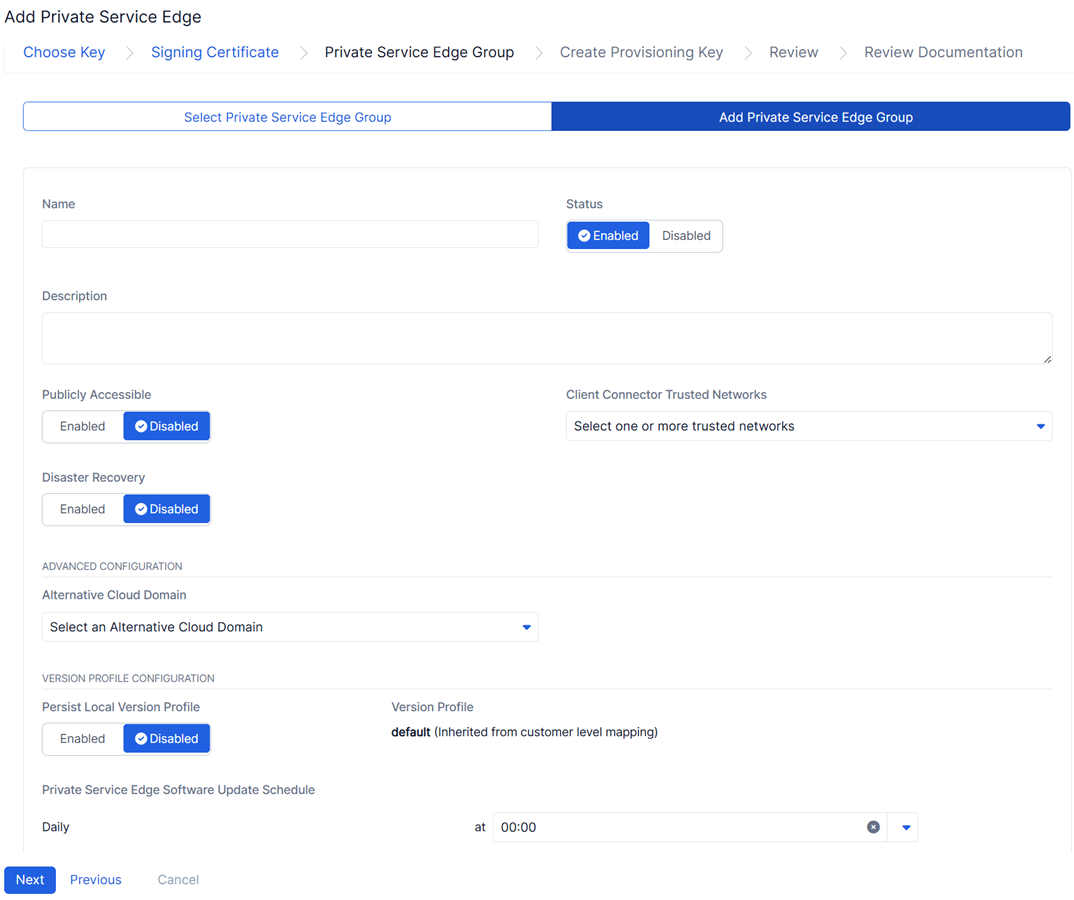This screenshot has height=900, width=1074.
Task: Select Disabled for Persist Local Version Profile
Action: (166, 738)
